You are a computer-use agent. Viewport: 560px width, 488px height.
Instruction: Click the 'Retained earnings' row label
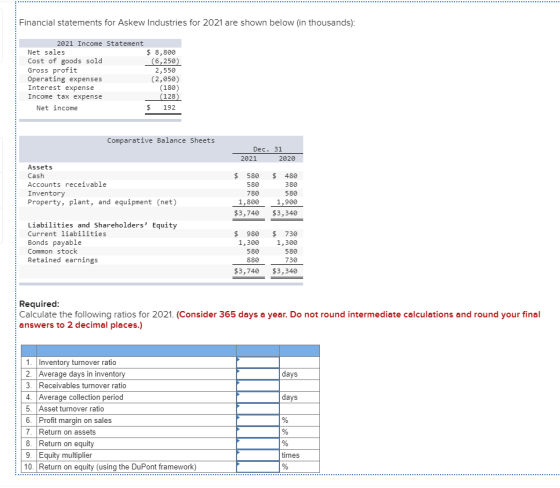pos(63,260)
